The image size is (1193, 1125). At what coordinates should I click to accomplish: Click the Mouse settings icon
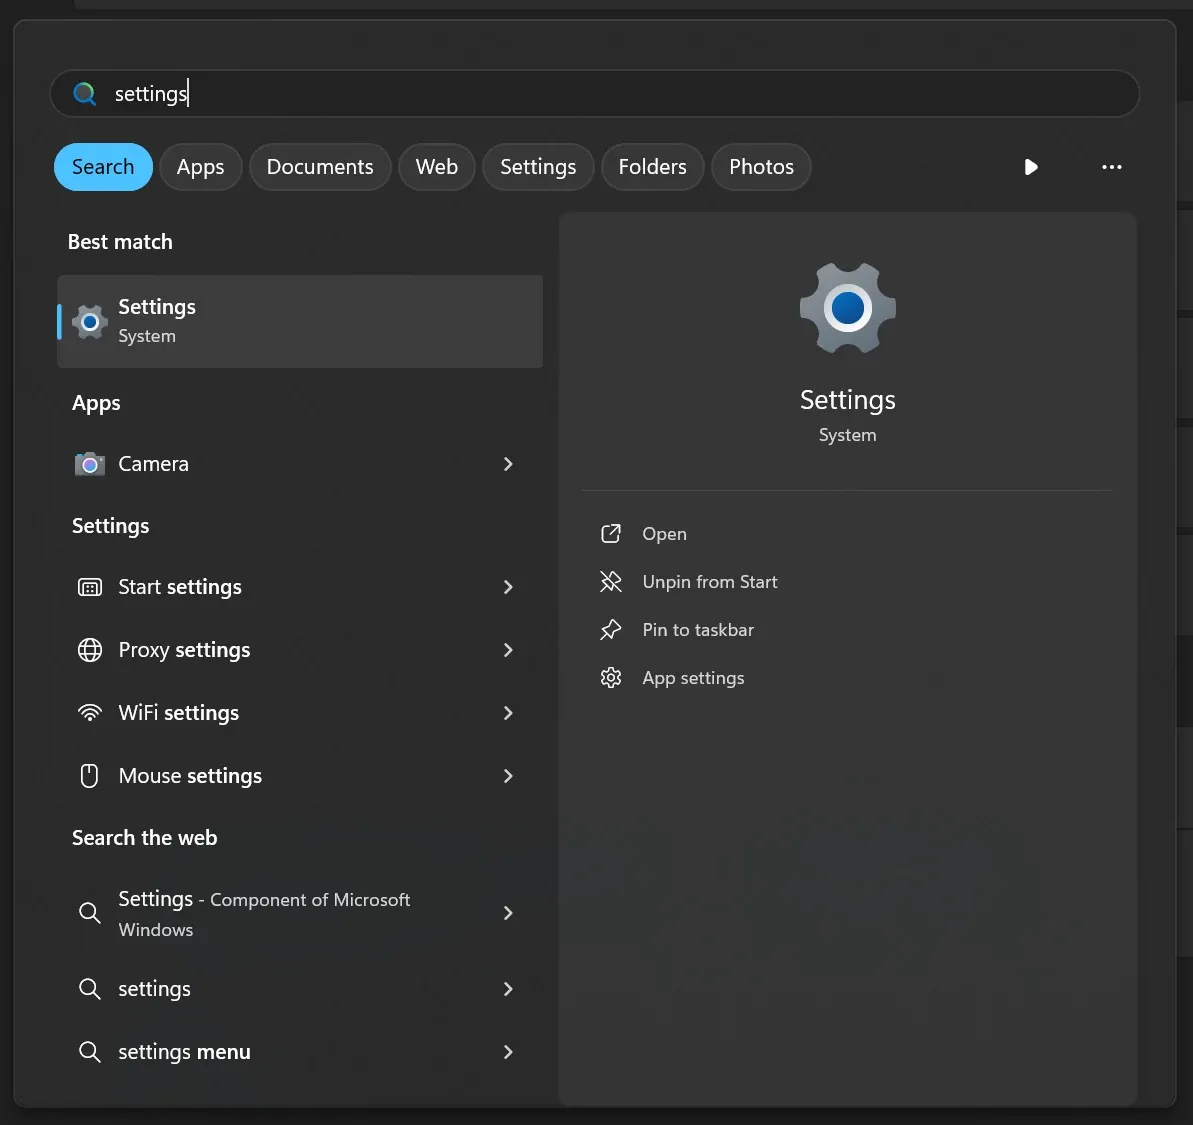(90, 776)
